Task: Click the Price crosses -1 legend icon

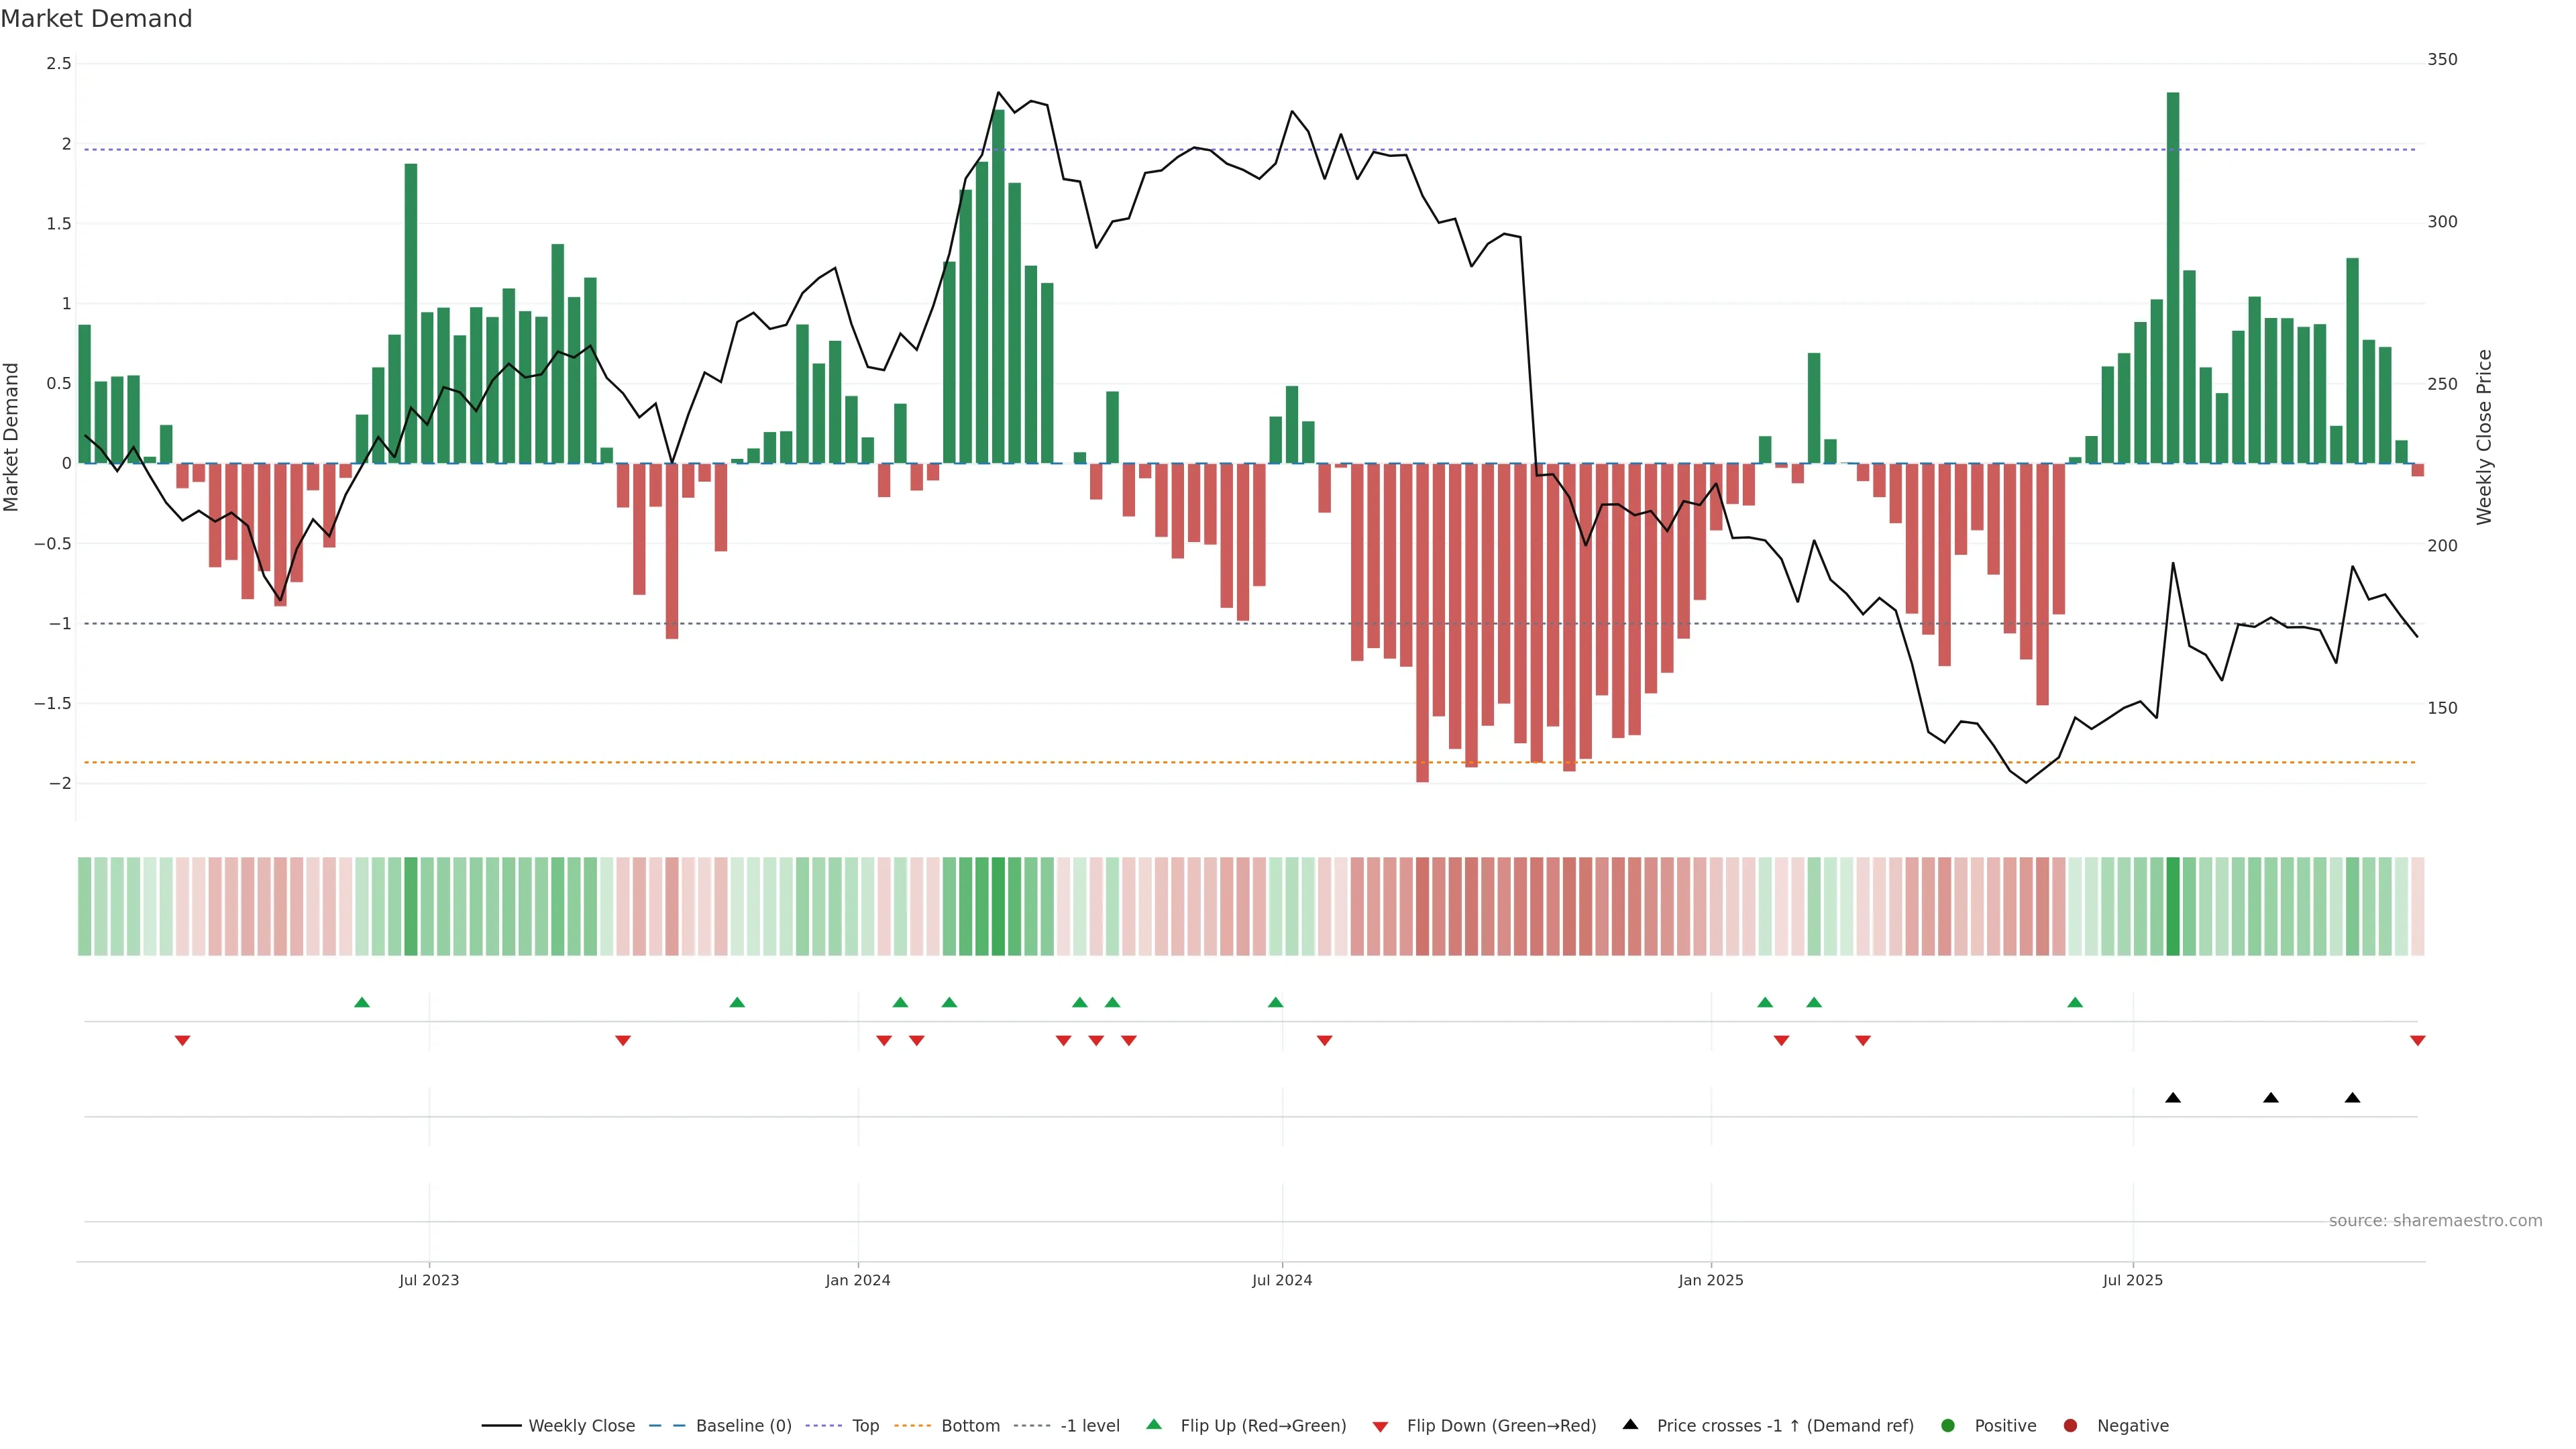Action: [1630, 1424]
